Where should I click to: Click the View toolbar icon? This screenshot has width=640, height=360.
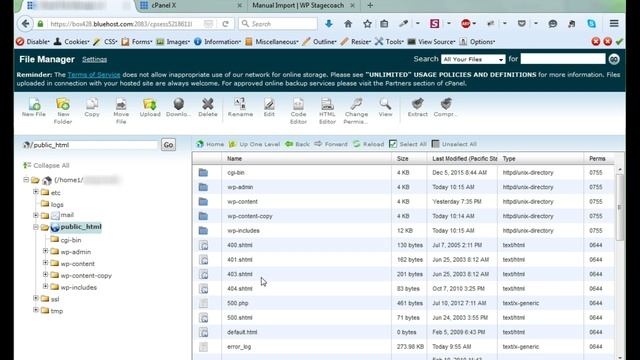point(385,108)
